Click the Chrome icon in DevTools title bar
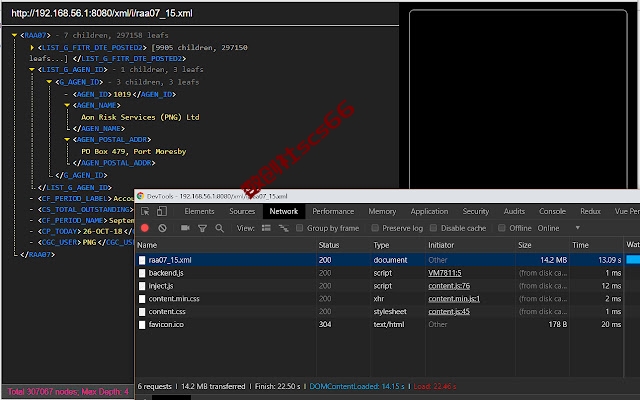Viewport: 640px width, 400px height. coord(140,196)
